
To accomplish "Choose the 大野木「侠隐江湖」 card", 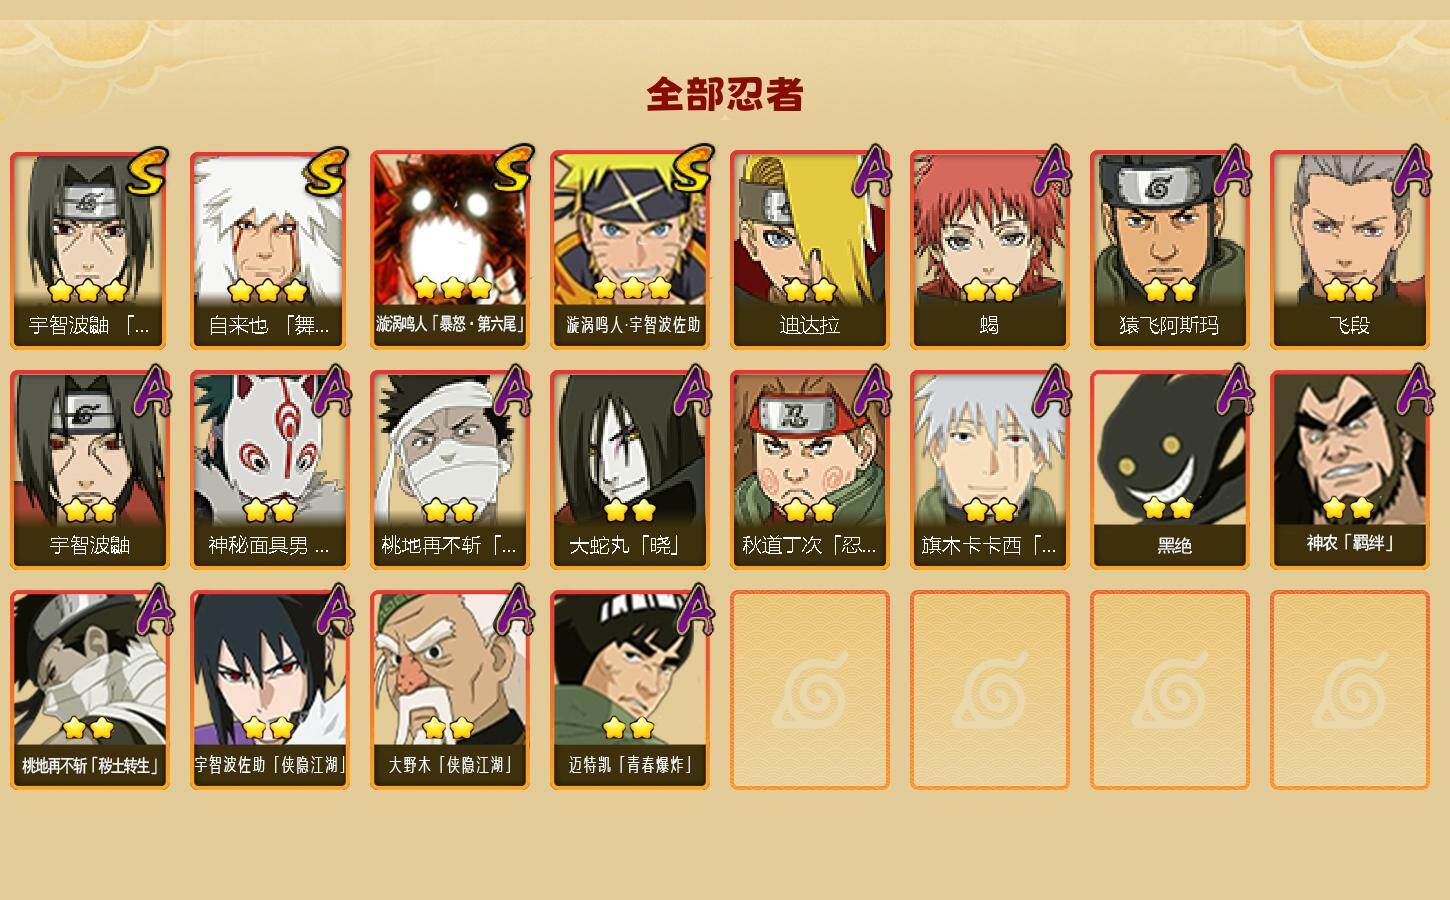I will click(x=450, y=690).
